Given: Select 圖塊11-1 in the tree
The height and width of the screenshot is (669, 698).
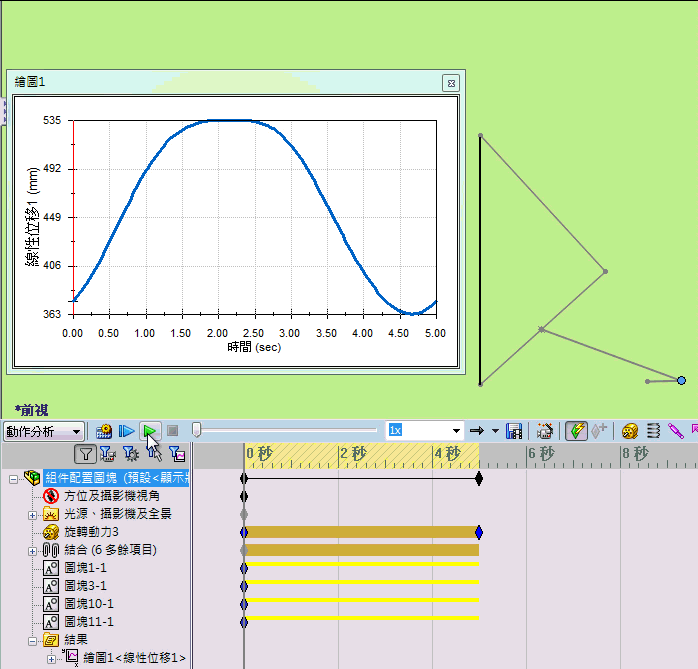Looking at the screenshot, I should click(89, 622).
